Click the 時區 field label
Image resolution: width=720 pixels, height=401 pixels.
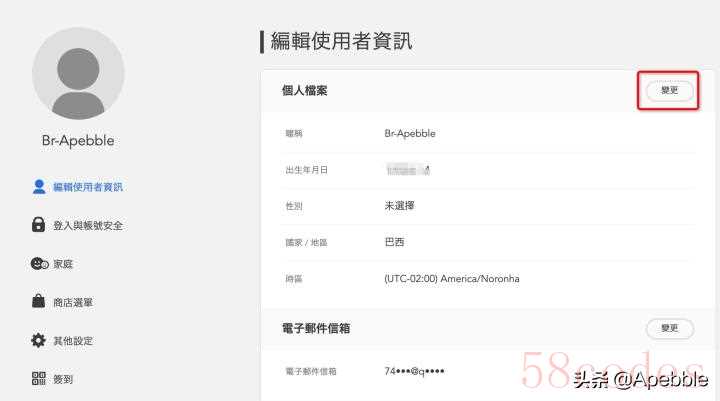[x=294, y=279]
